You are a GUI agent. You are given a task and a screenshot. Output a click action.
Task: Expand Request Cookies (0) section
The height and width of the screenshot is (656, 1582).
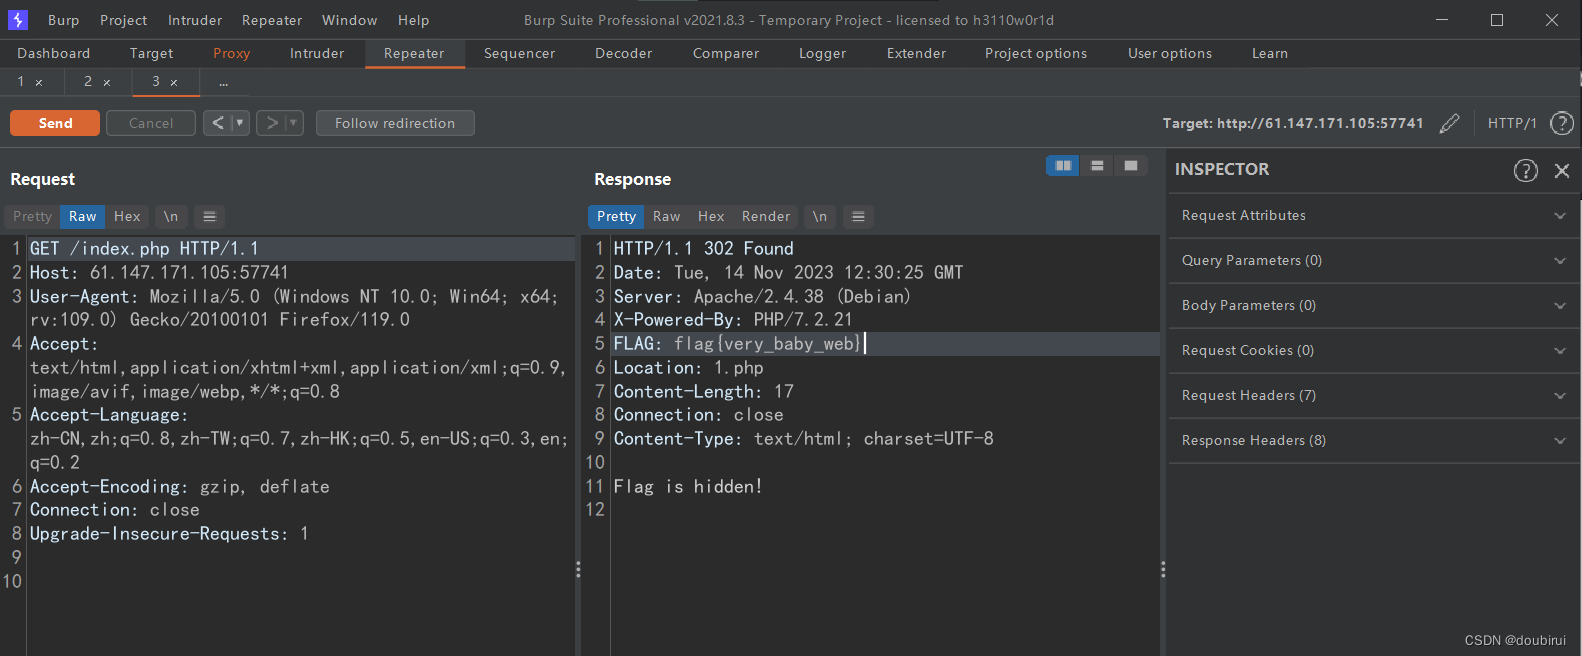[1374, 351]
